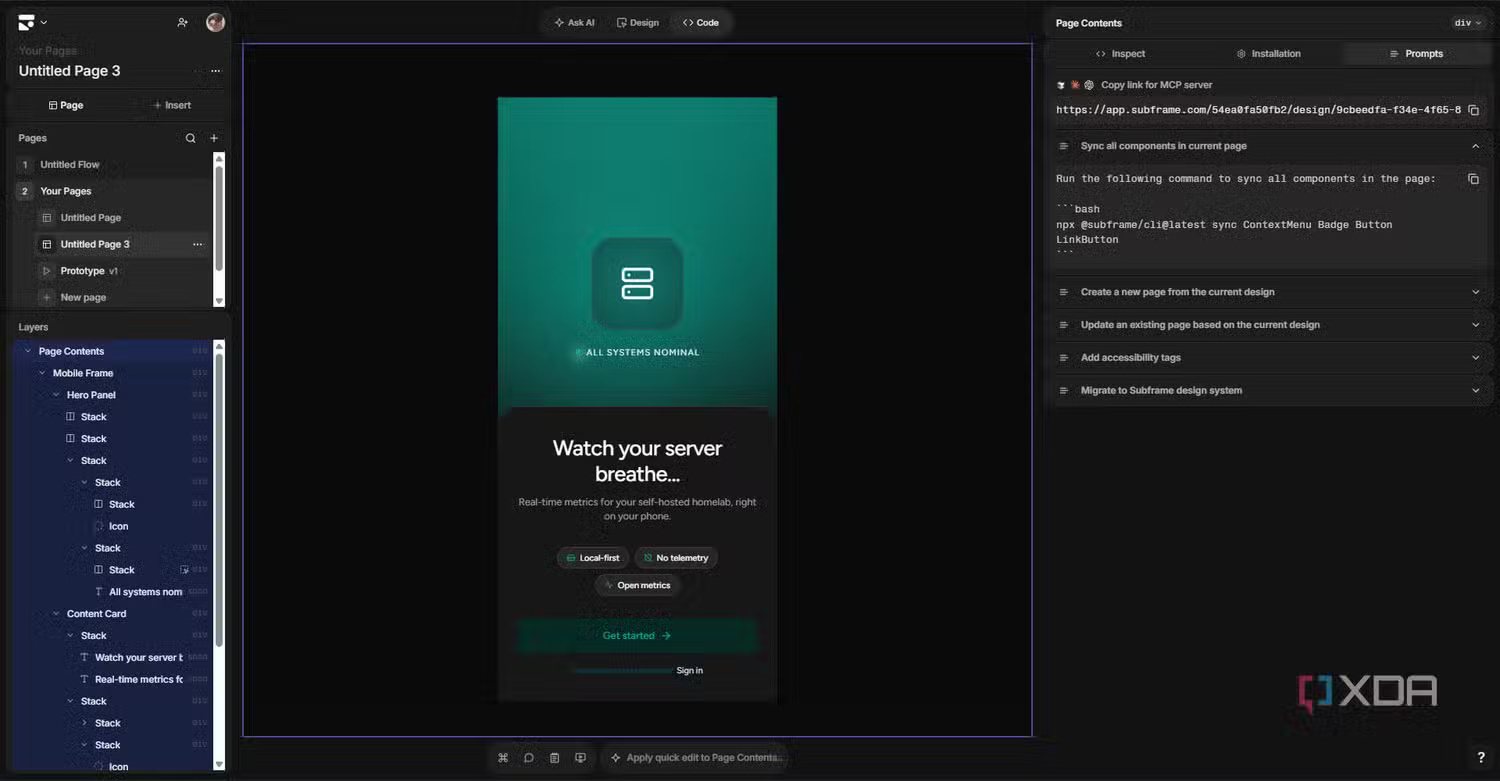Image resolution: width=1500 pixels, height=781 pixels.
Task: Open options for Untitled Page 3 list row
Action: tap(197, 244)
